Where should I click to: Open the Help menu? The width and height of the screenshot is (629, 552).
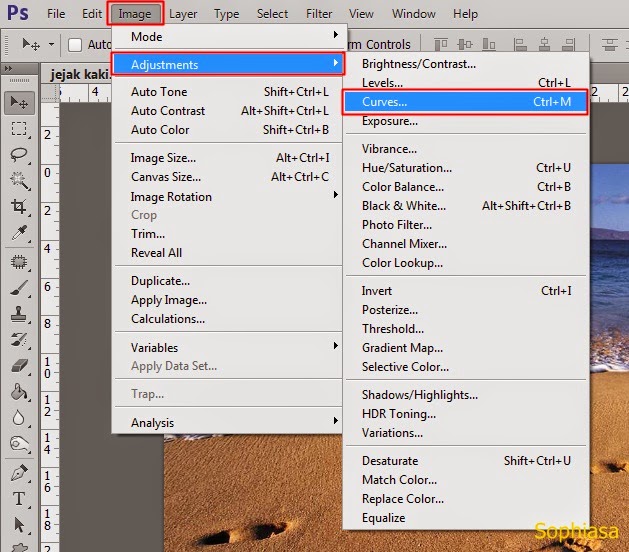[465, 14]
